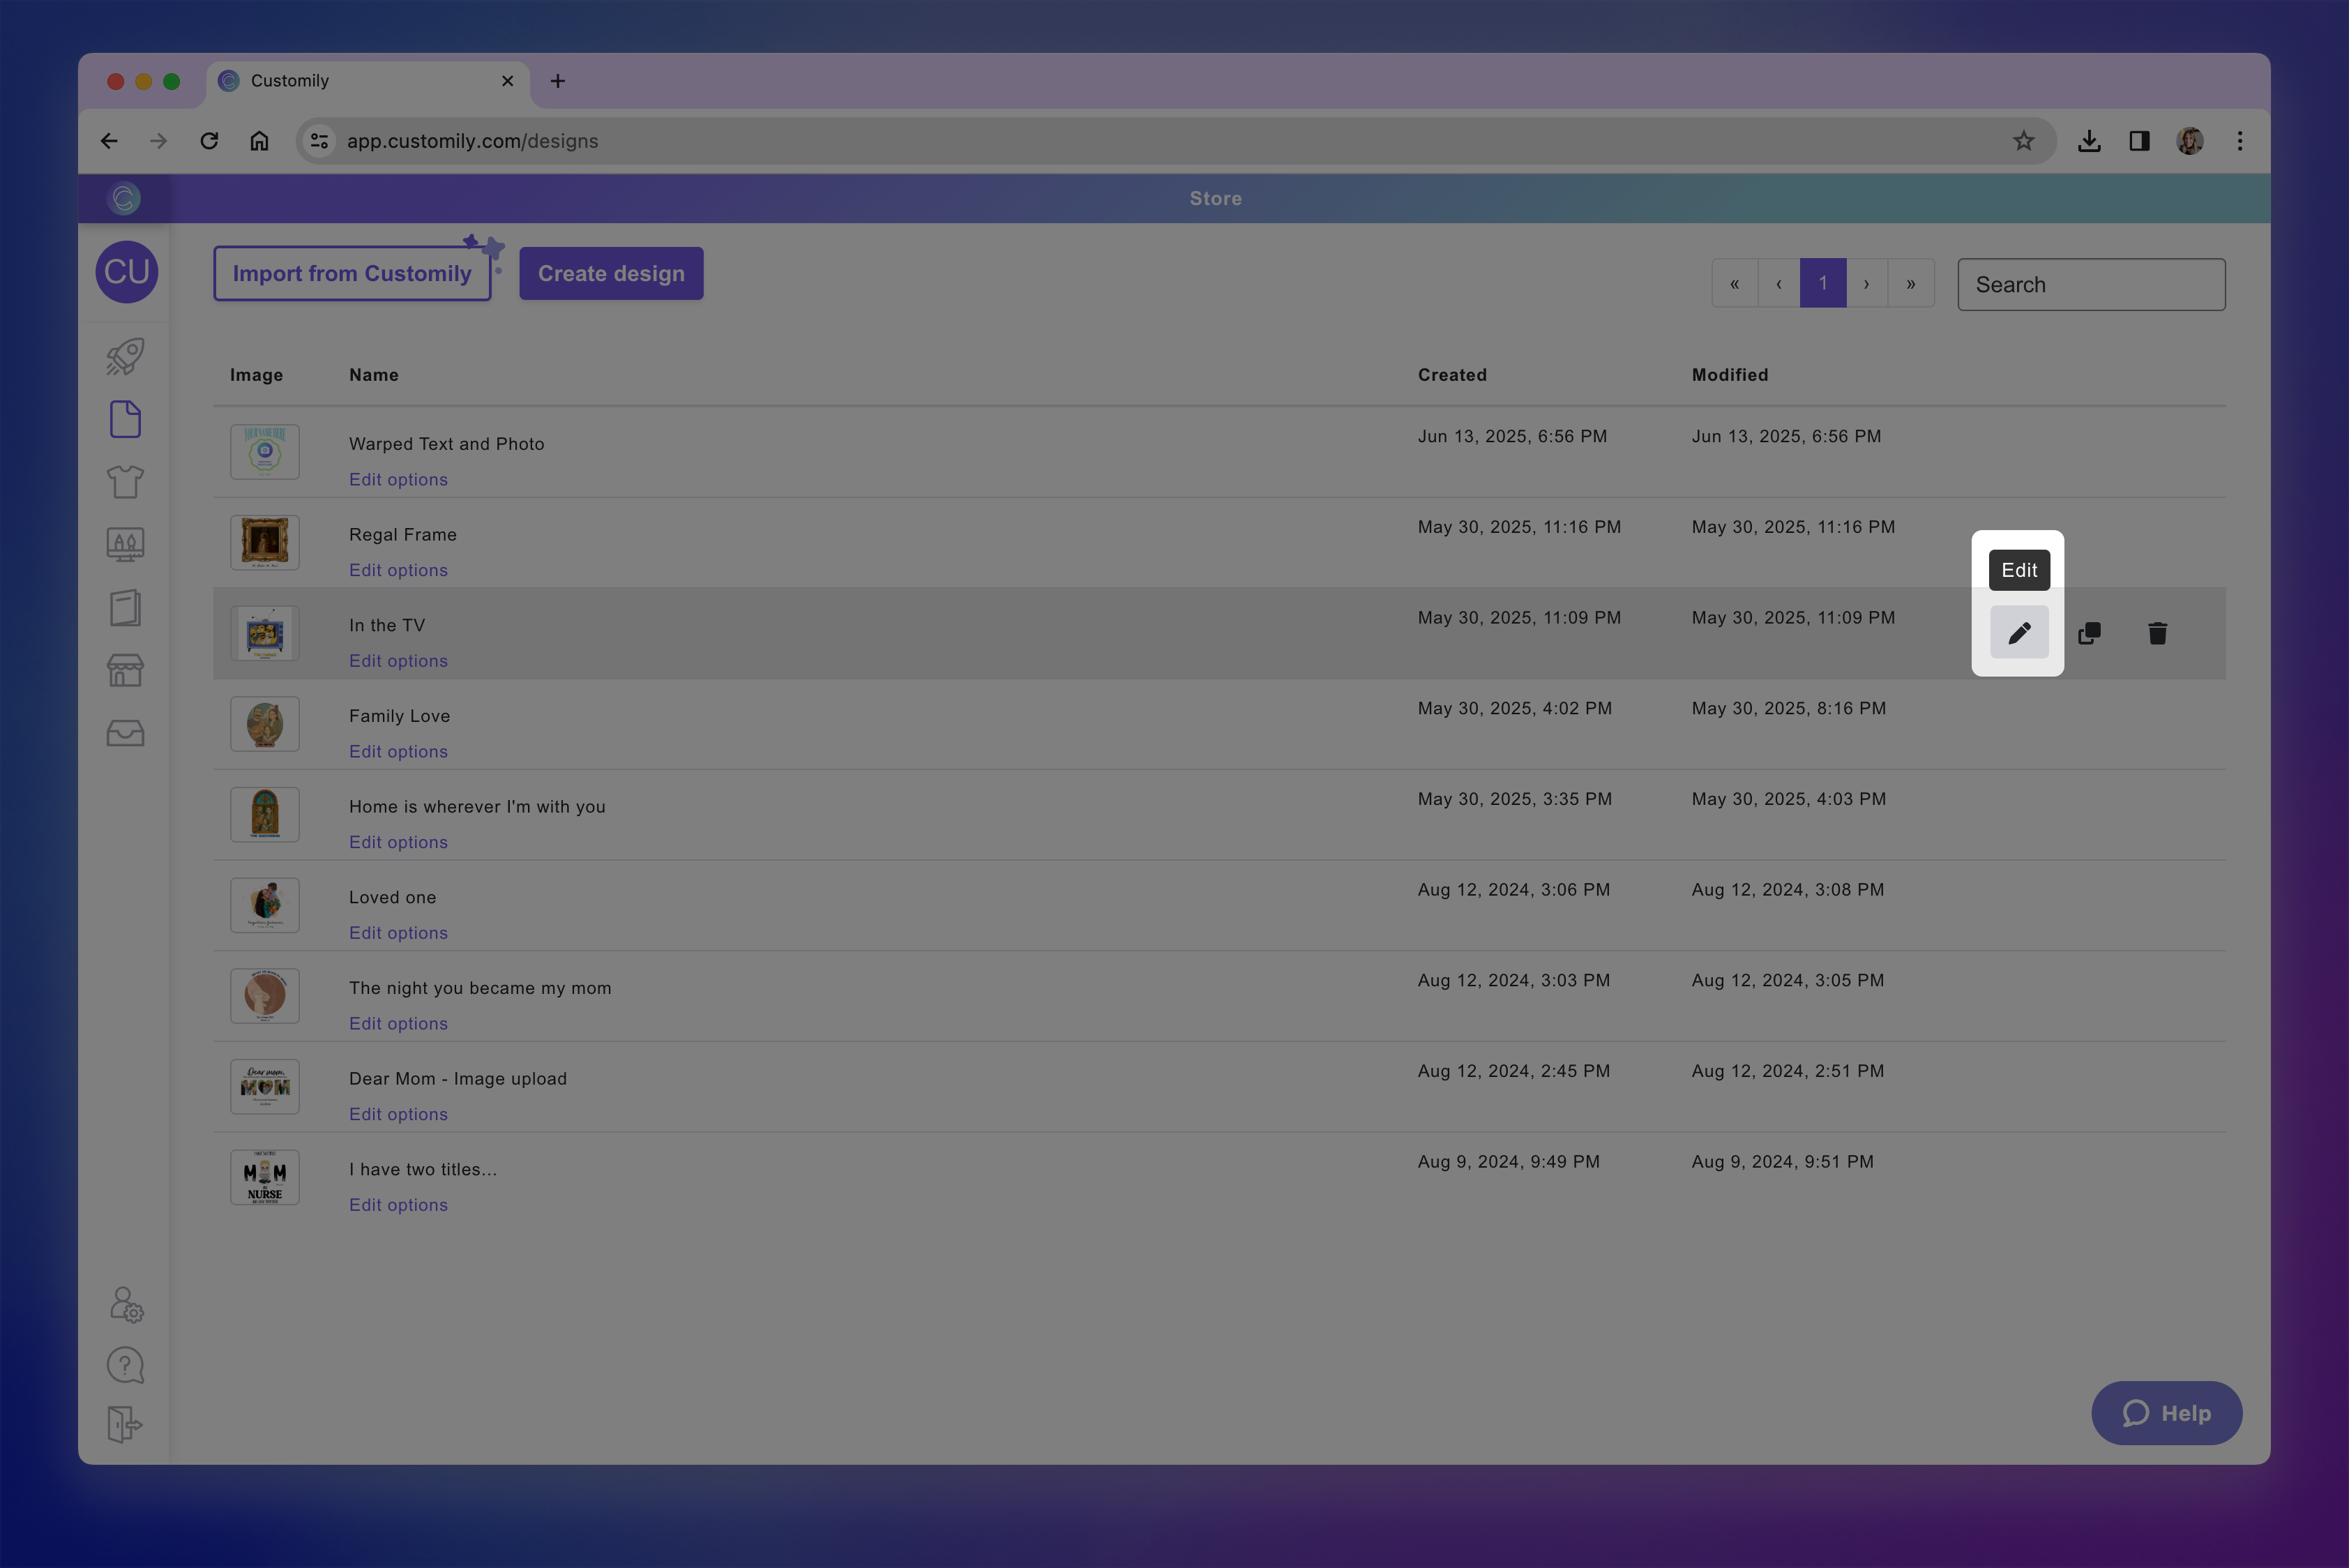Open the rocket icon in sidebar

click(125, 357)
